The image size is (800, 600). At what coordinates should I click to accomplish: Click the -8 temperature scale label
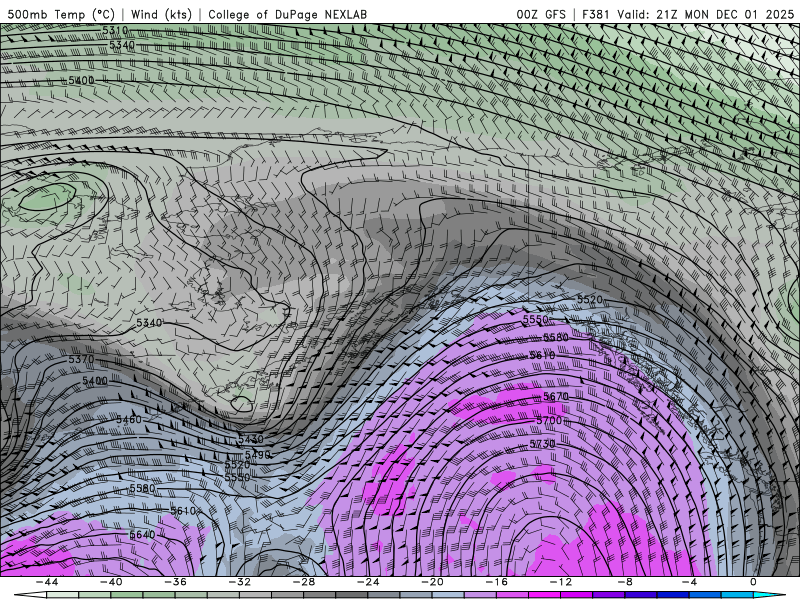coord(625,582)
